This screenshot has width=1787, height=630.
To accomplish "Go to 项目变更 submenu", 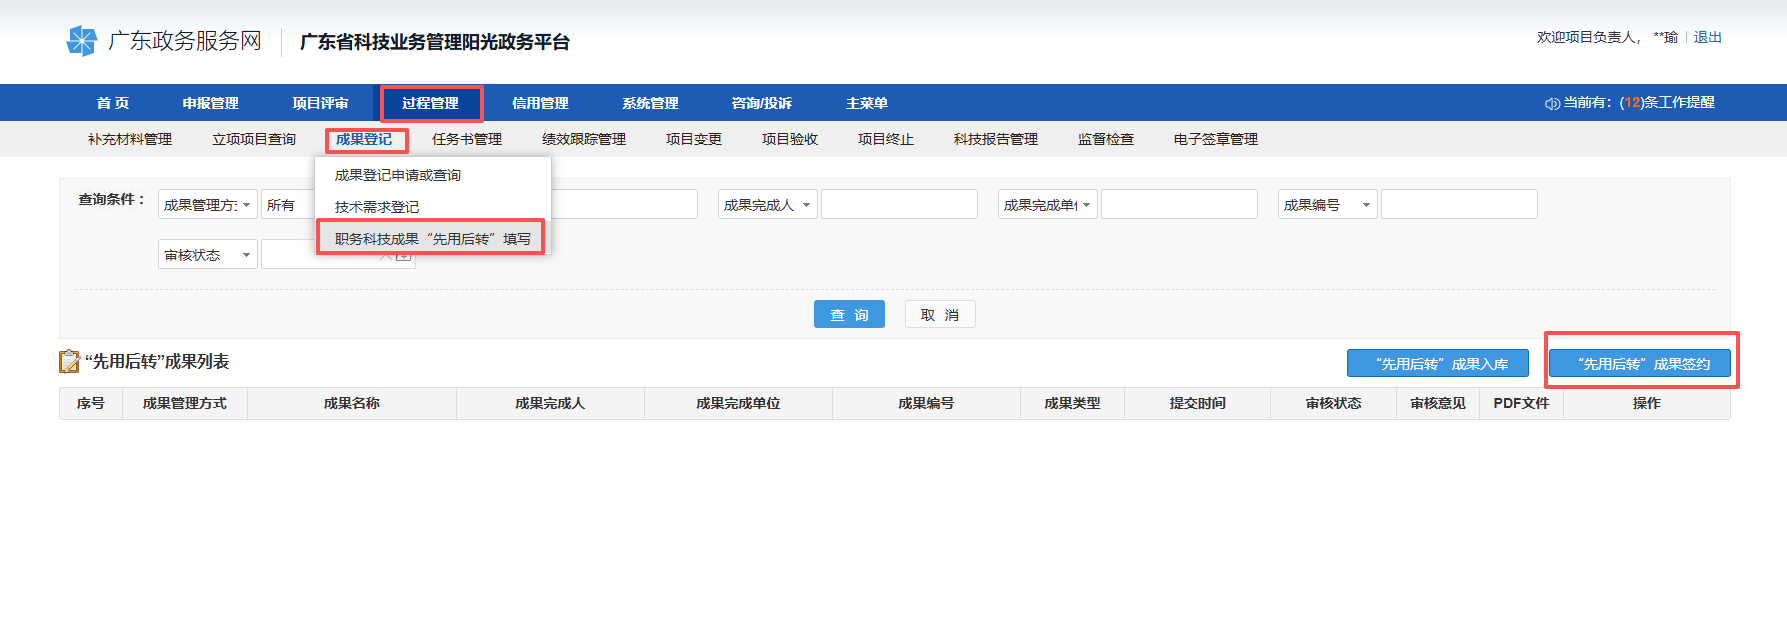I will pos(694,139).
